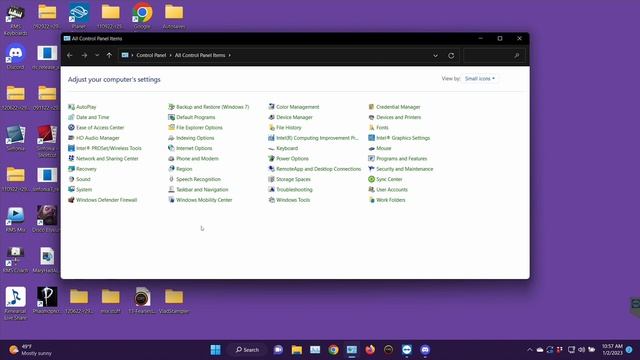This screenshot has width=640, height=360.
Task: Open the Phone and Modem icon
Action: click(171, 158)
